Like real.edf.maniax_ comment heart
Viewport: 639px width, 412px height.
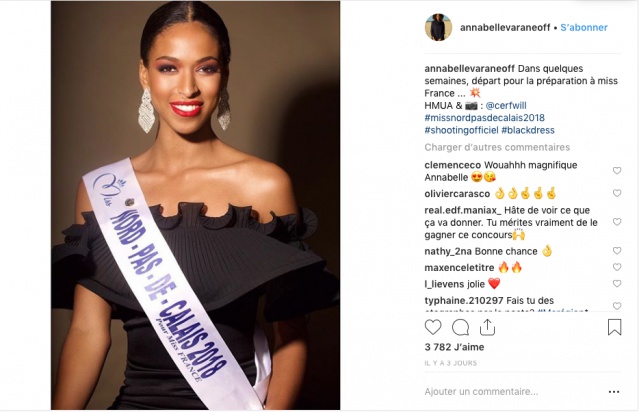click(x=617, y=222)
